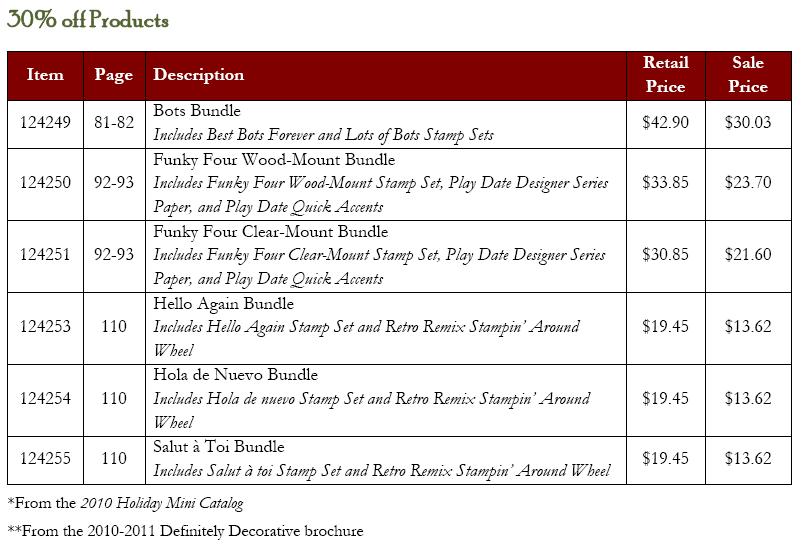Image resolution: width=804 pixels, height=545 pixels.
Task: Select item number 124250
Action: pyautogui.click(x=46, y=183)
